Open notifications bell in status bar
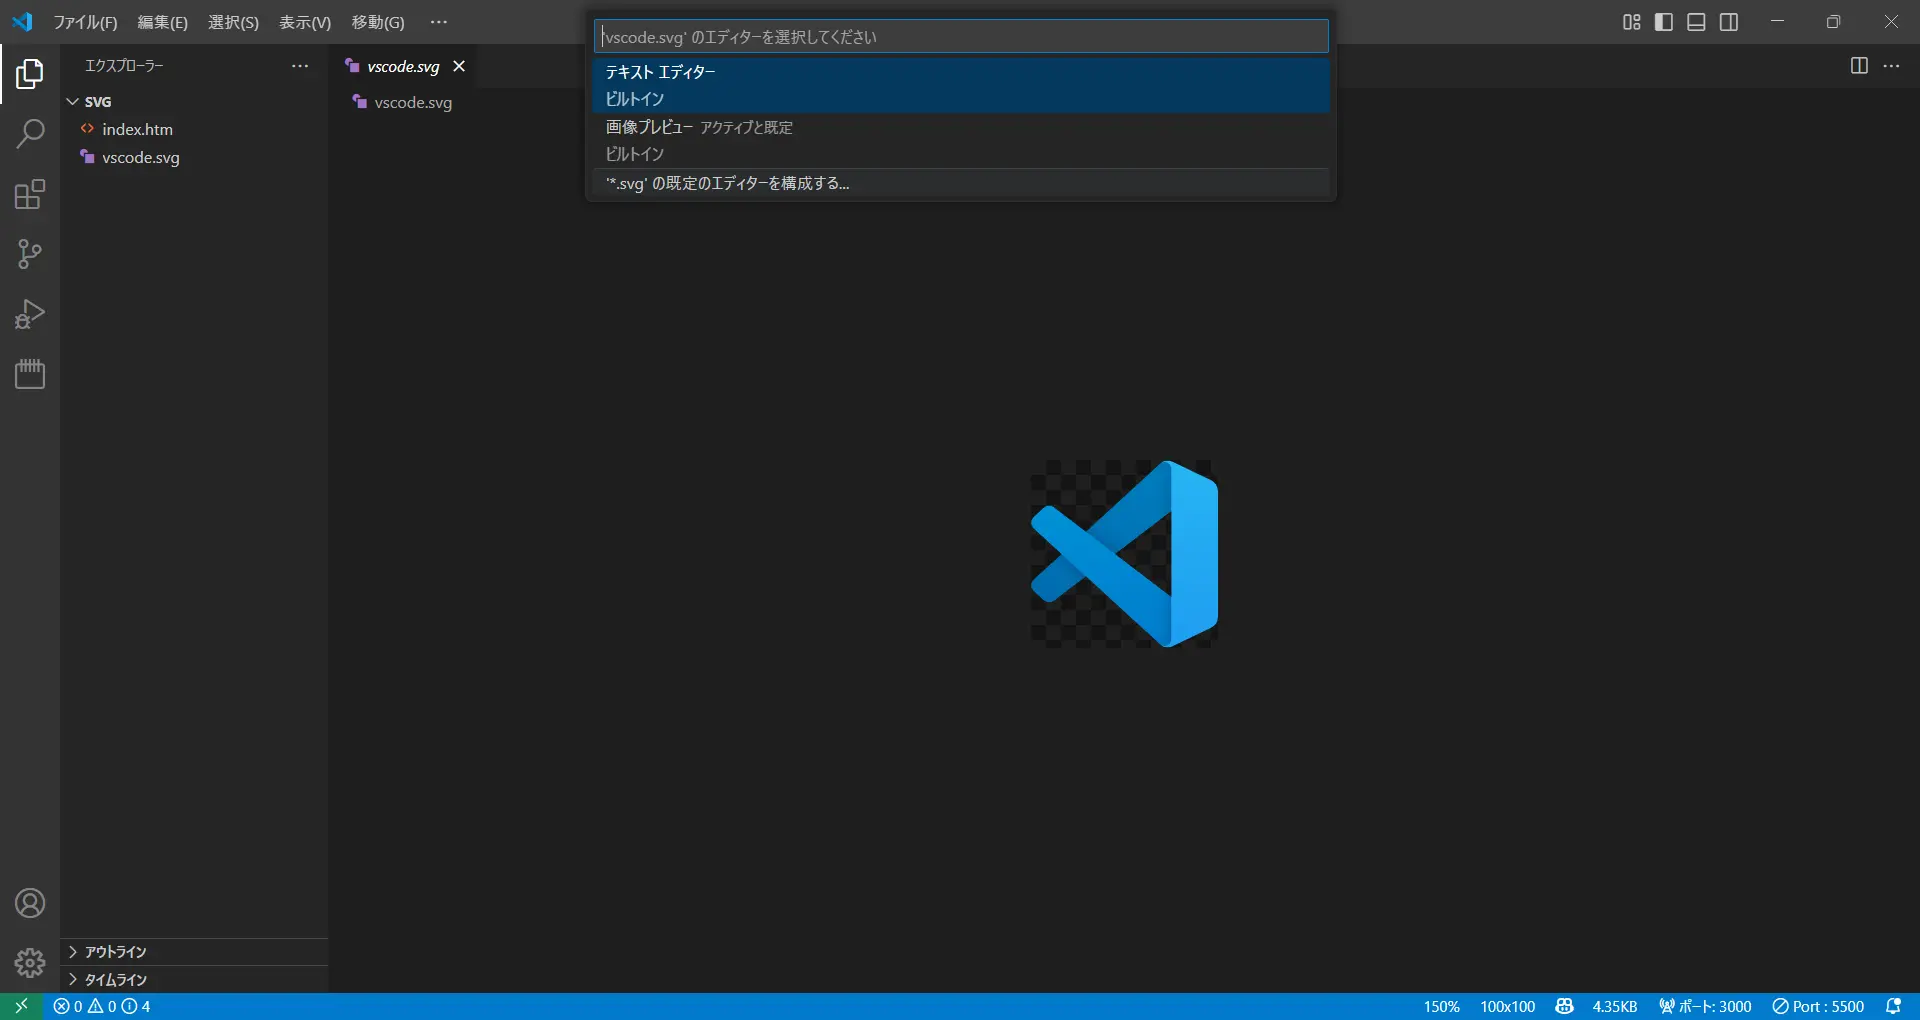This screenshot has width=1920, height=1020. (x=1893, y=1006)
